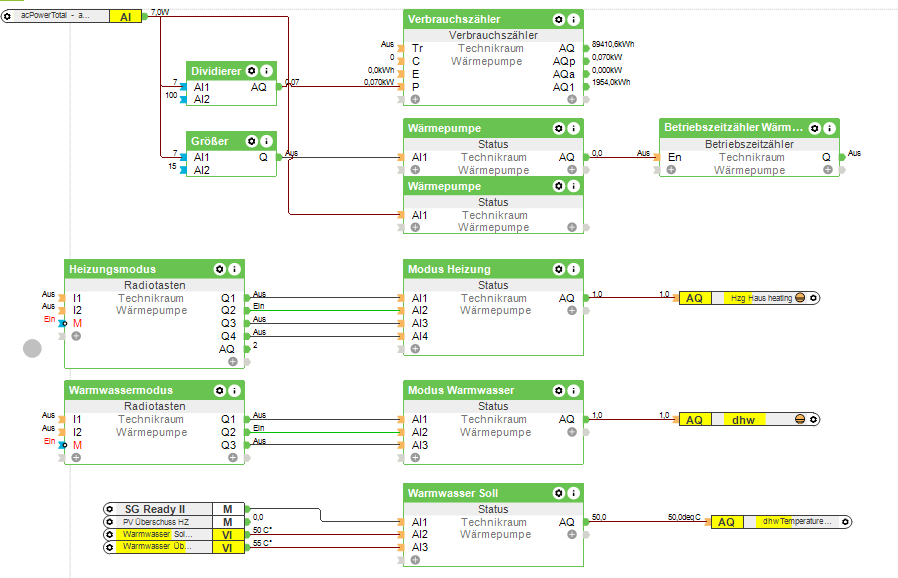Show info for Modus Warmwasser block

click(x=573, y=391)
